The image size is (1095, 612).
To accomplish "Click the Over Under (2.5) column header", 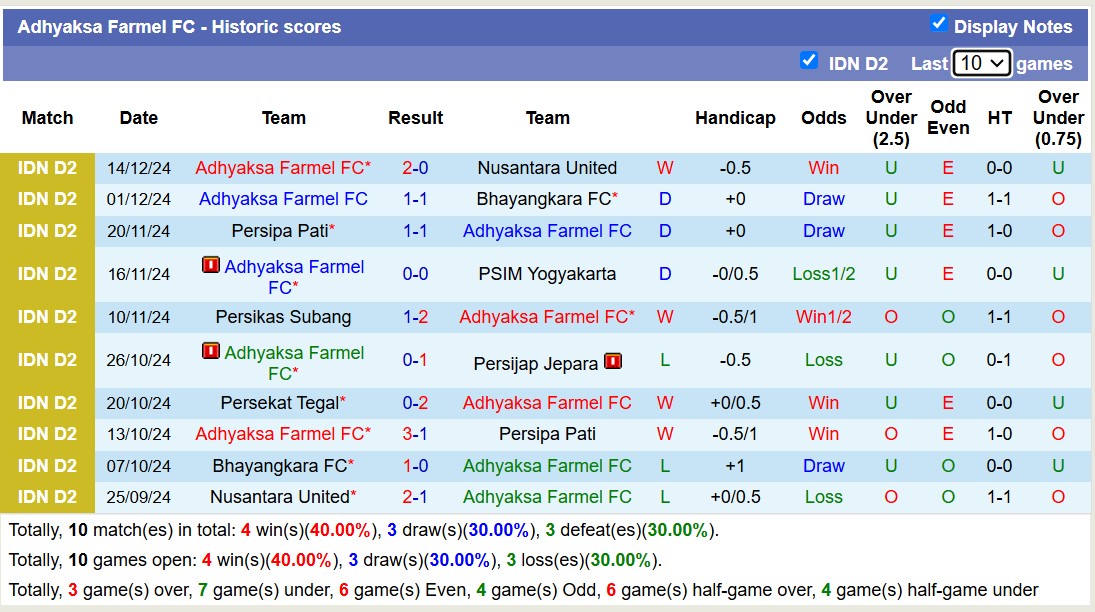I will tap(891, 118).
